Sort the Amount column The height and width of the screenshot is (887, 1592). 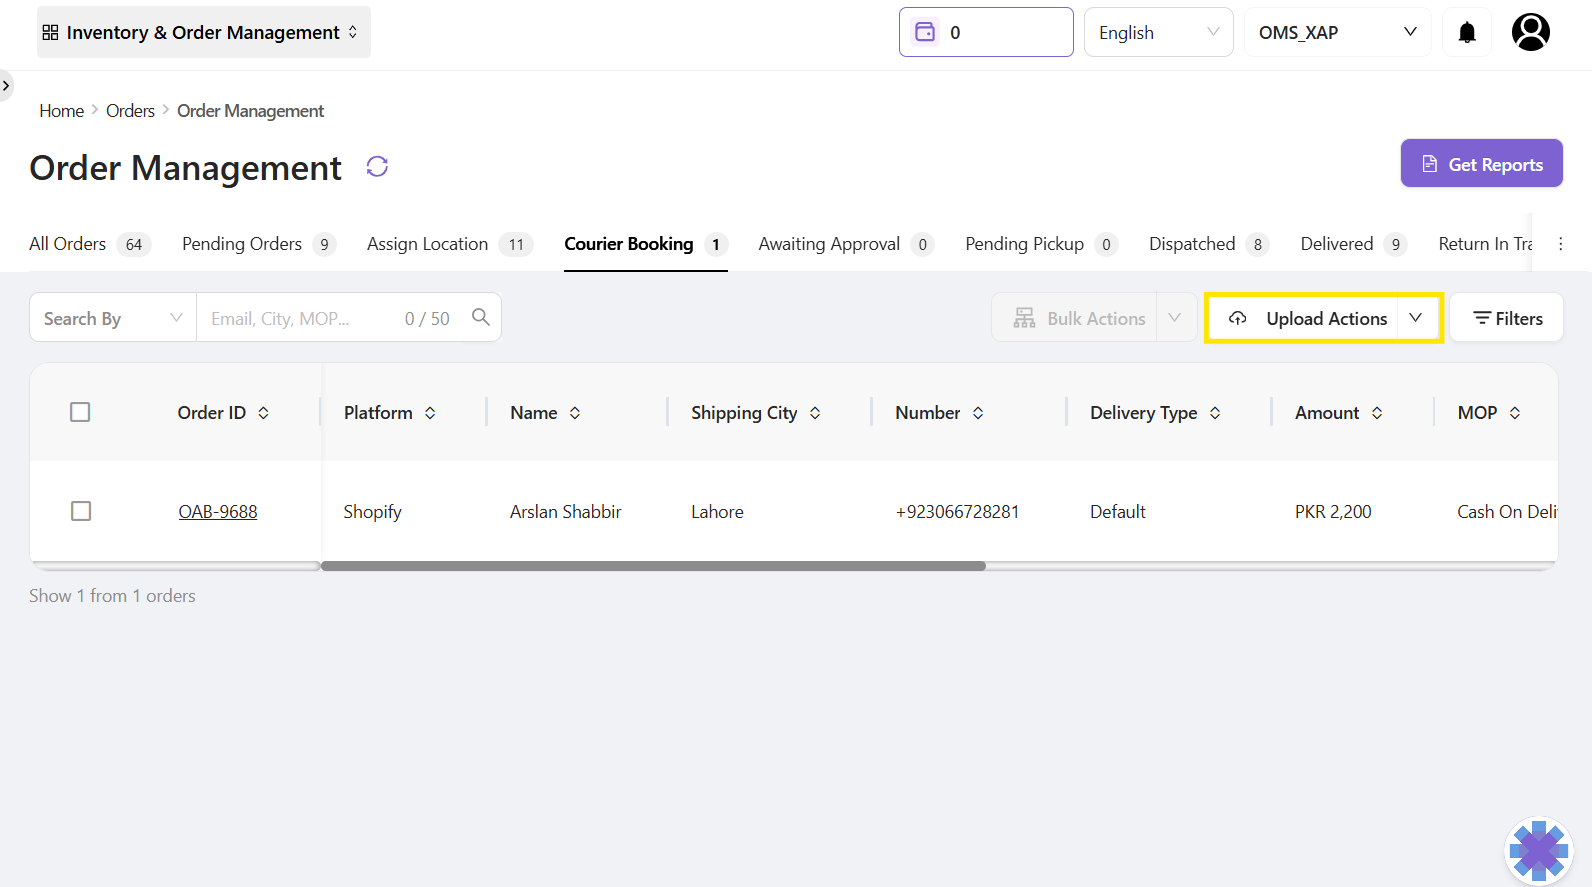point(1377,413)
